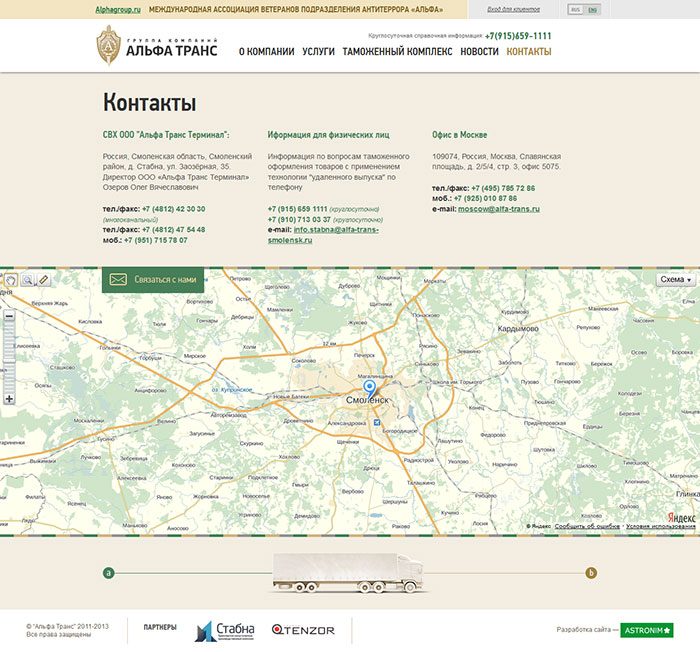Click the map zoom in plus button
Screen dimensions: 700x652
(9, 399)
